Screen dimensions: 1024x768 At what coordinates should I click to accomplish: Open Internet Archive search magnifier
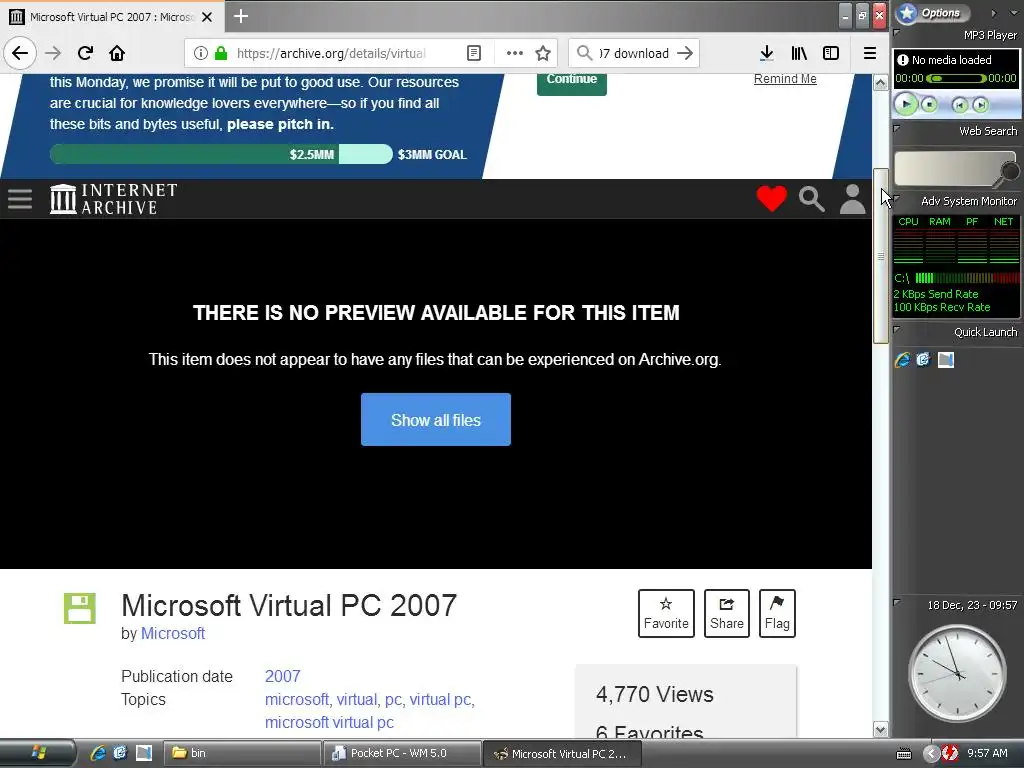812,199
